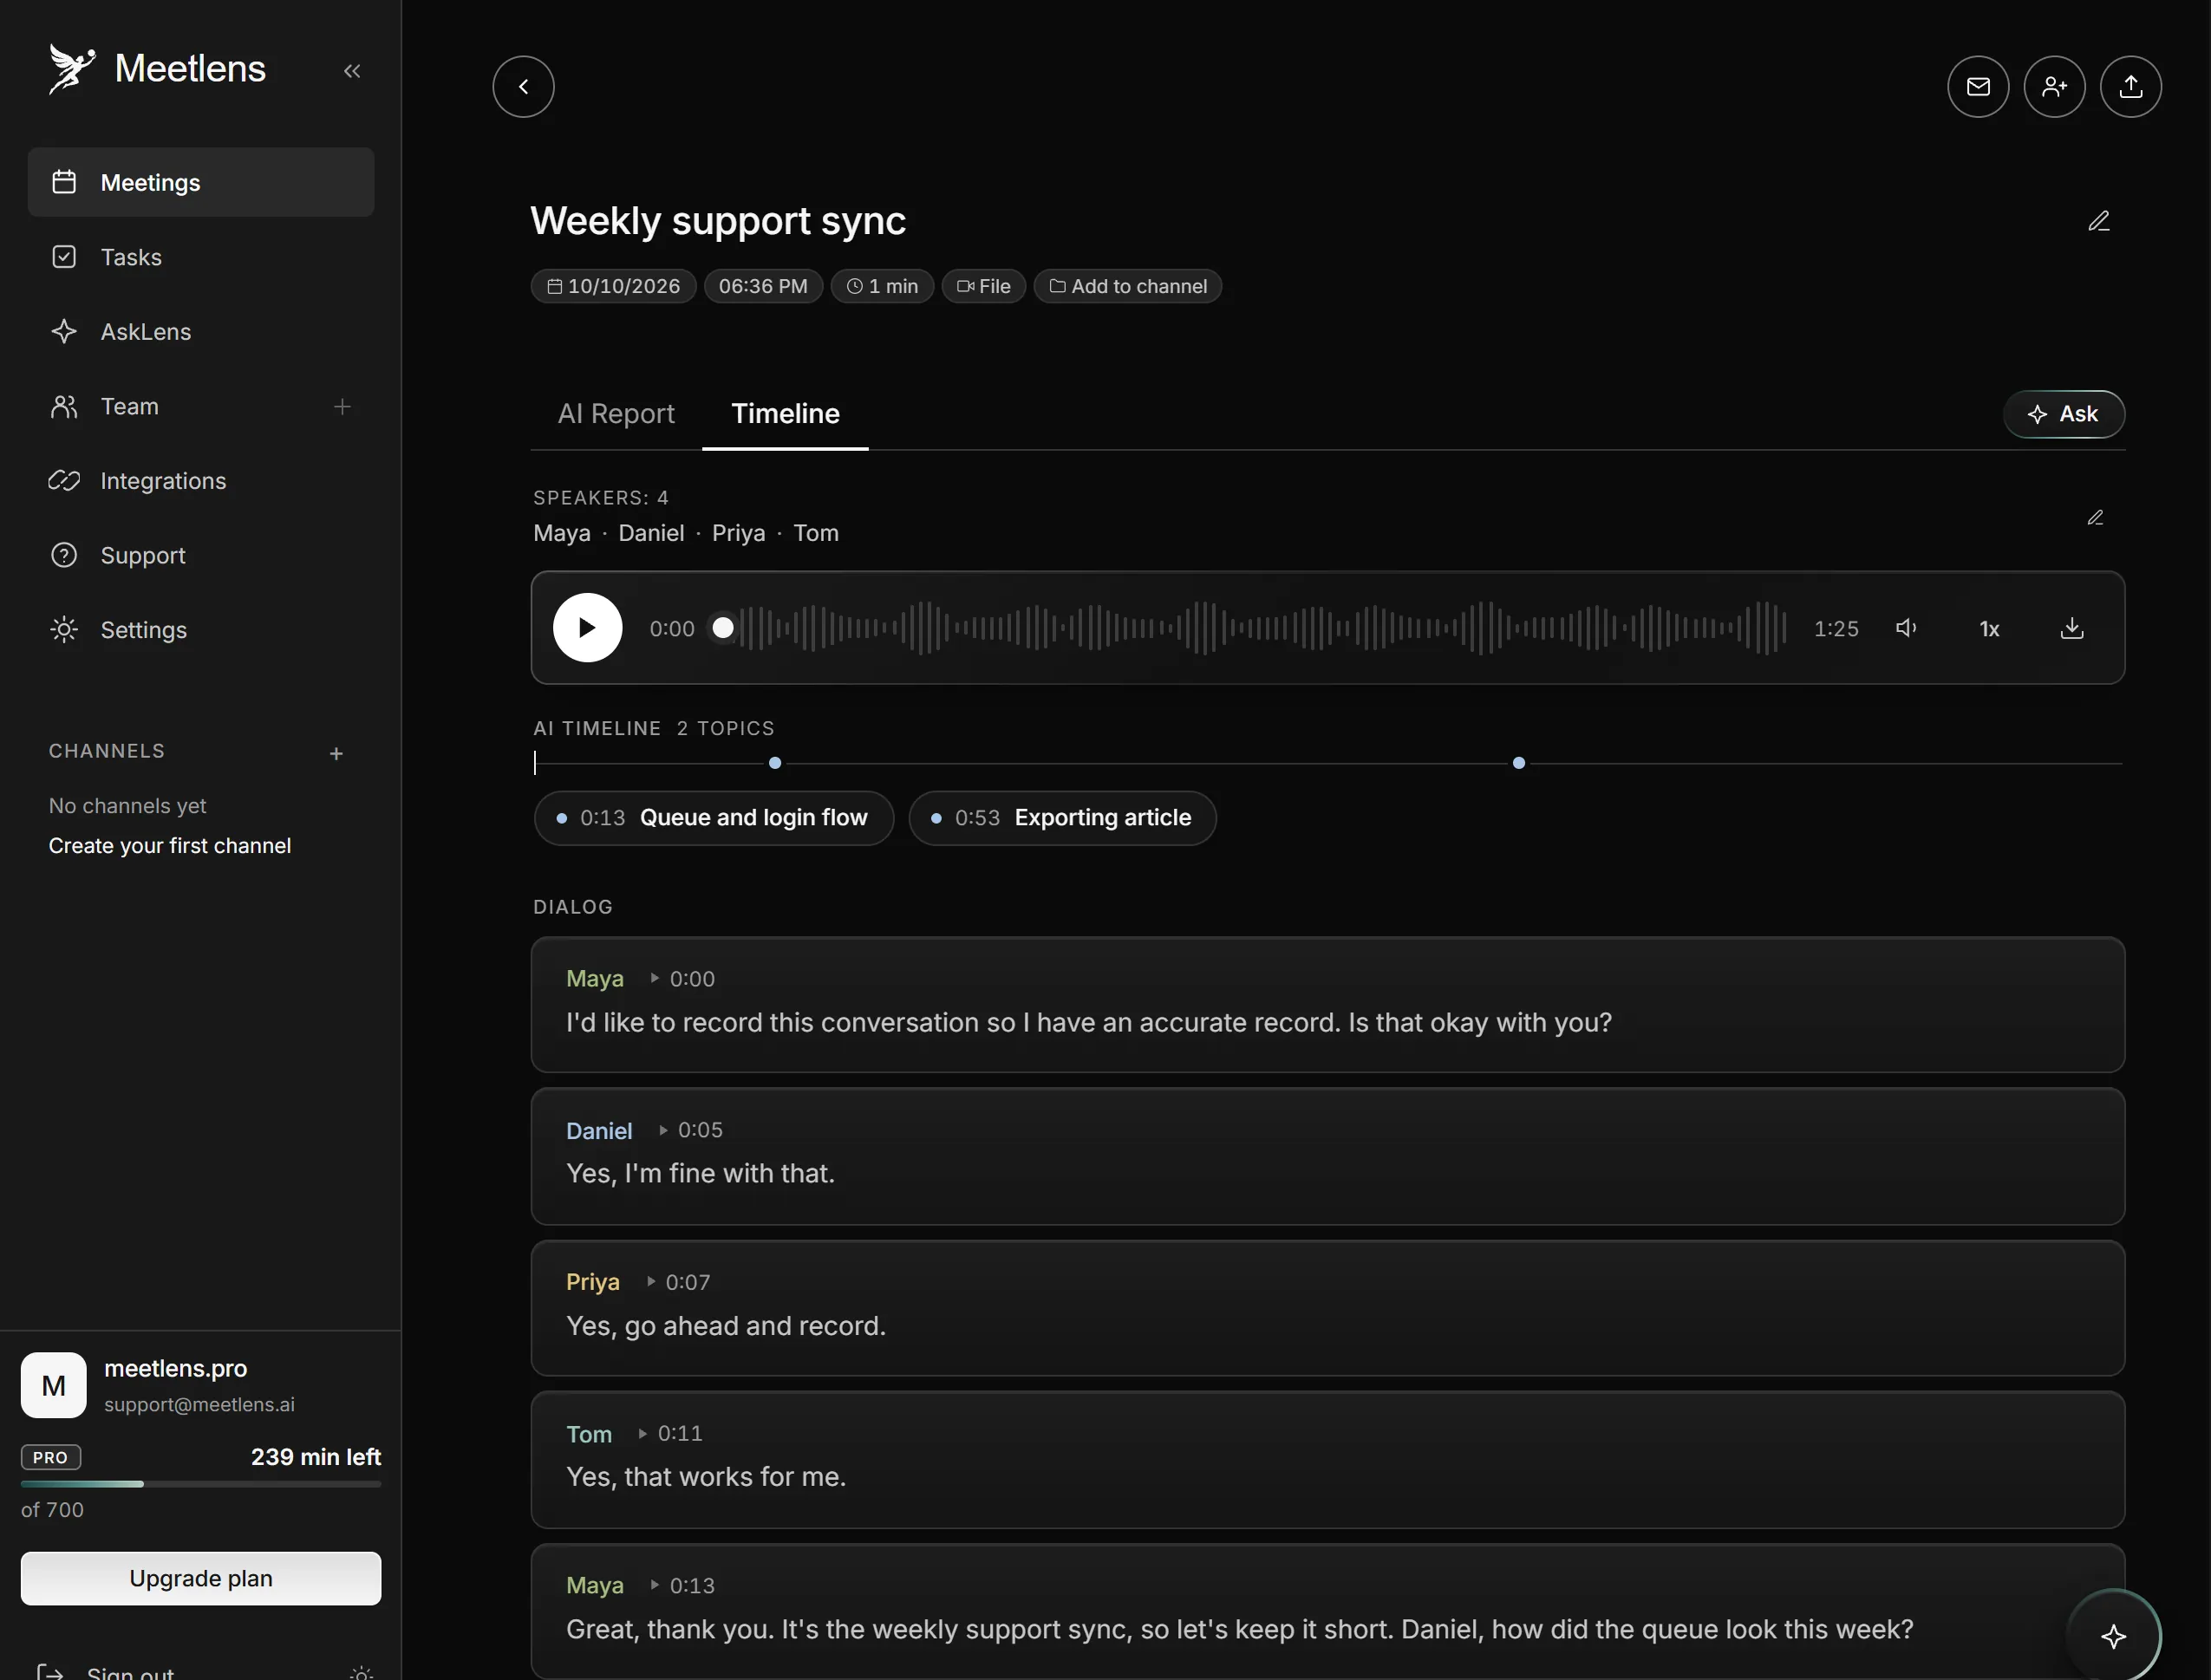Go back using the arrow button
This screenshot has height=1680, width=2211.
pyautogui.click(x=523, y=87)
